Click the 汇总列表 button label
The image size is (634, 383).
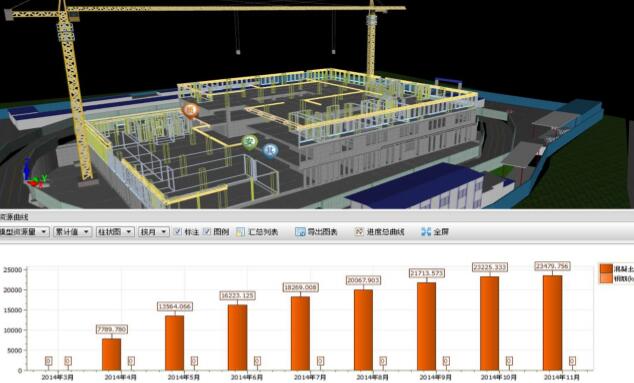(x=263, y=232)
